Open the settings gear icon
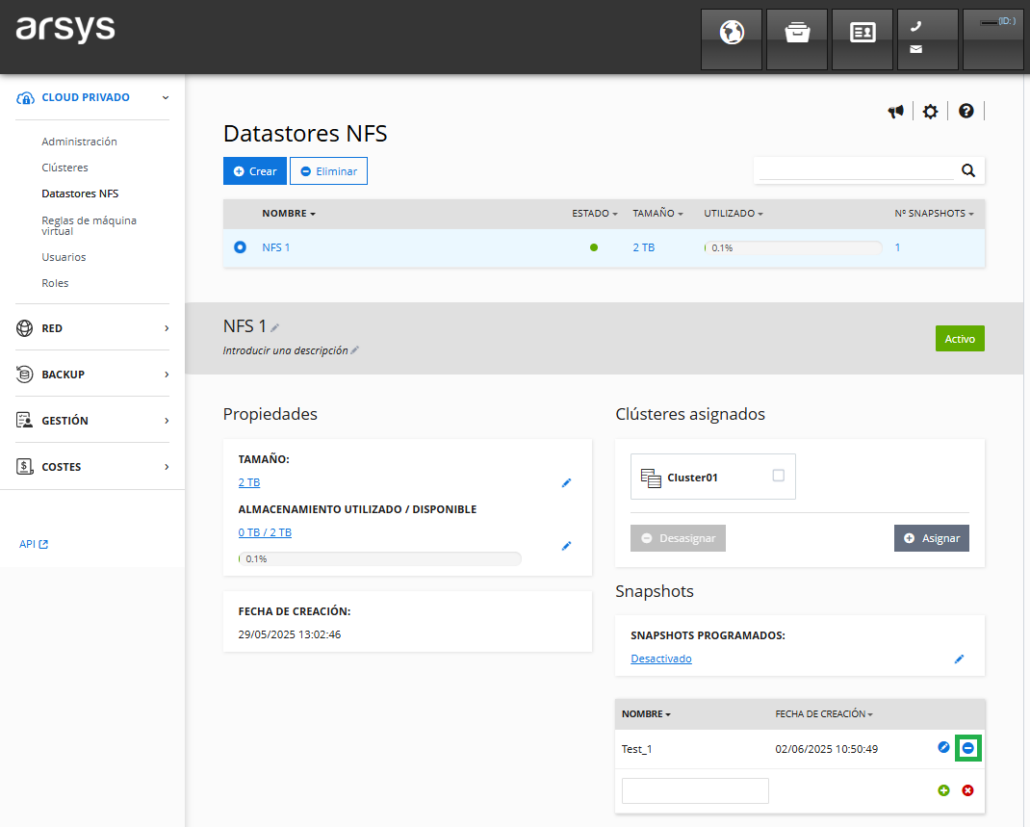 click(x=930, y=112)
